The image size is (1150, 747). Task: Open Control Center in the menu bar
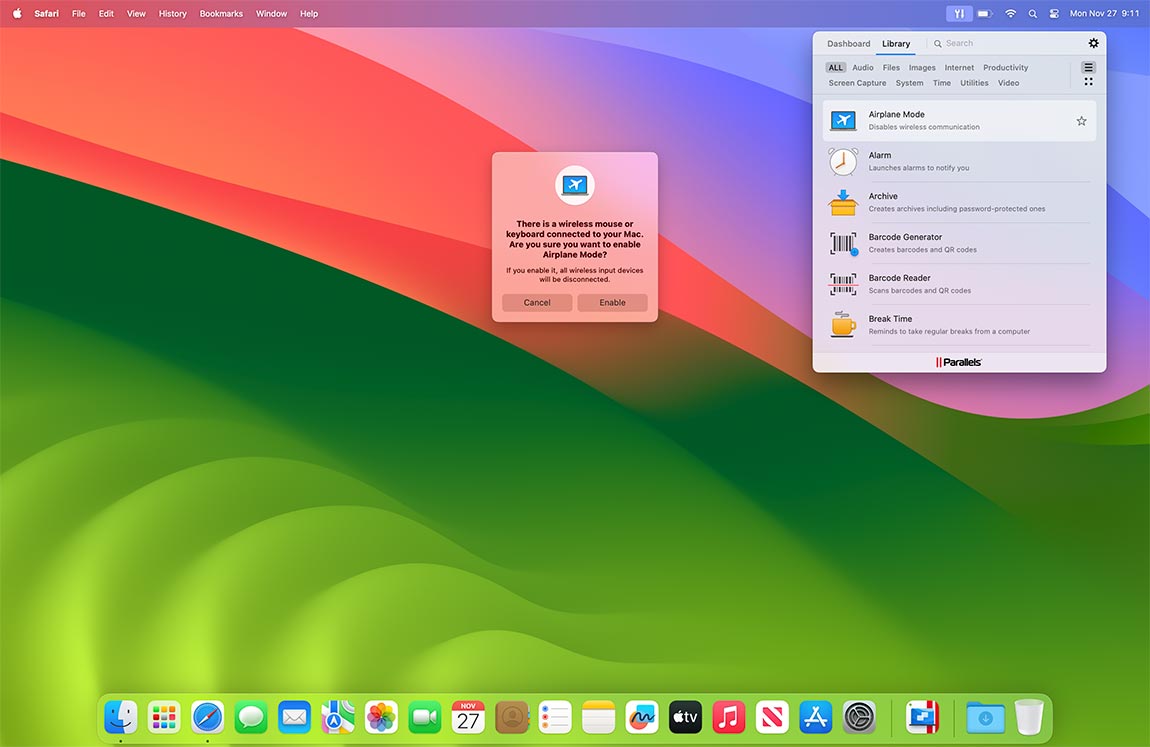tap(1053, 14)
